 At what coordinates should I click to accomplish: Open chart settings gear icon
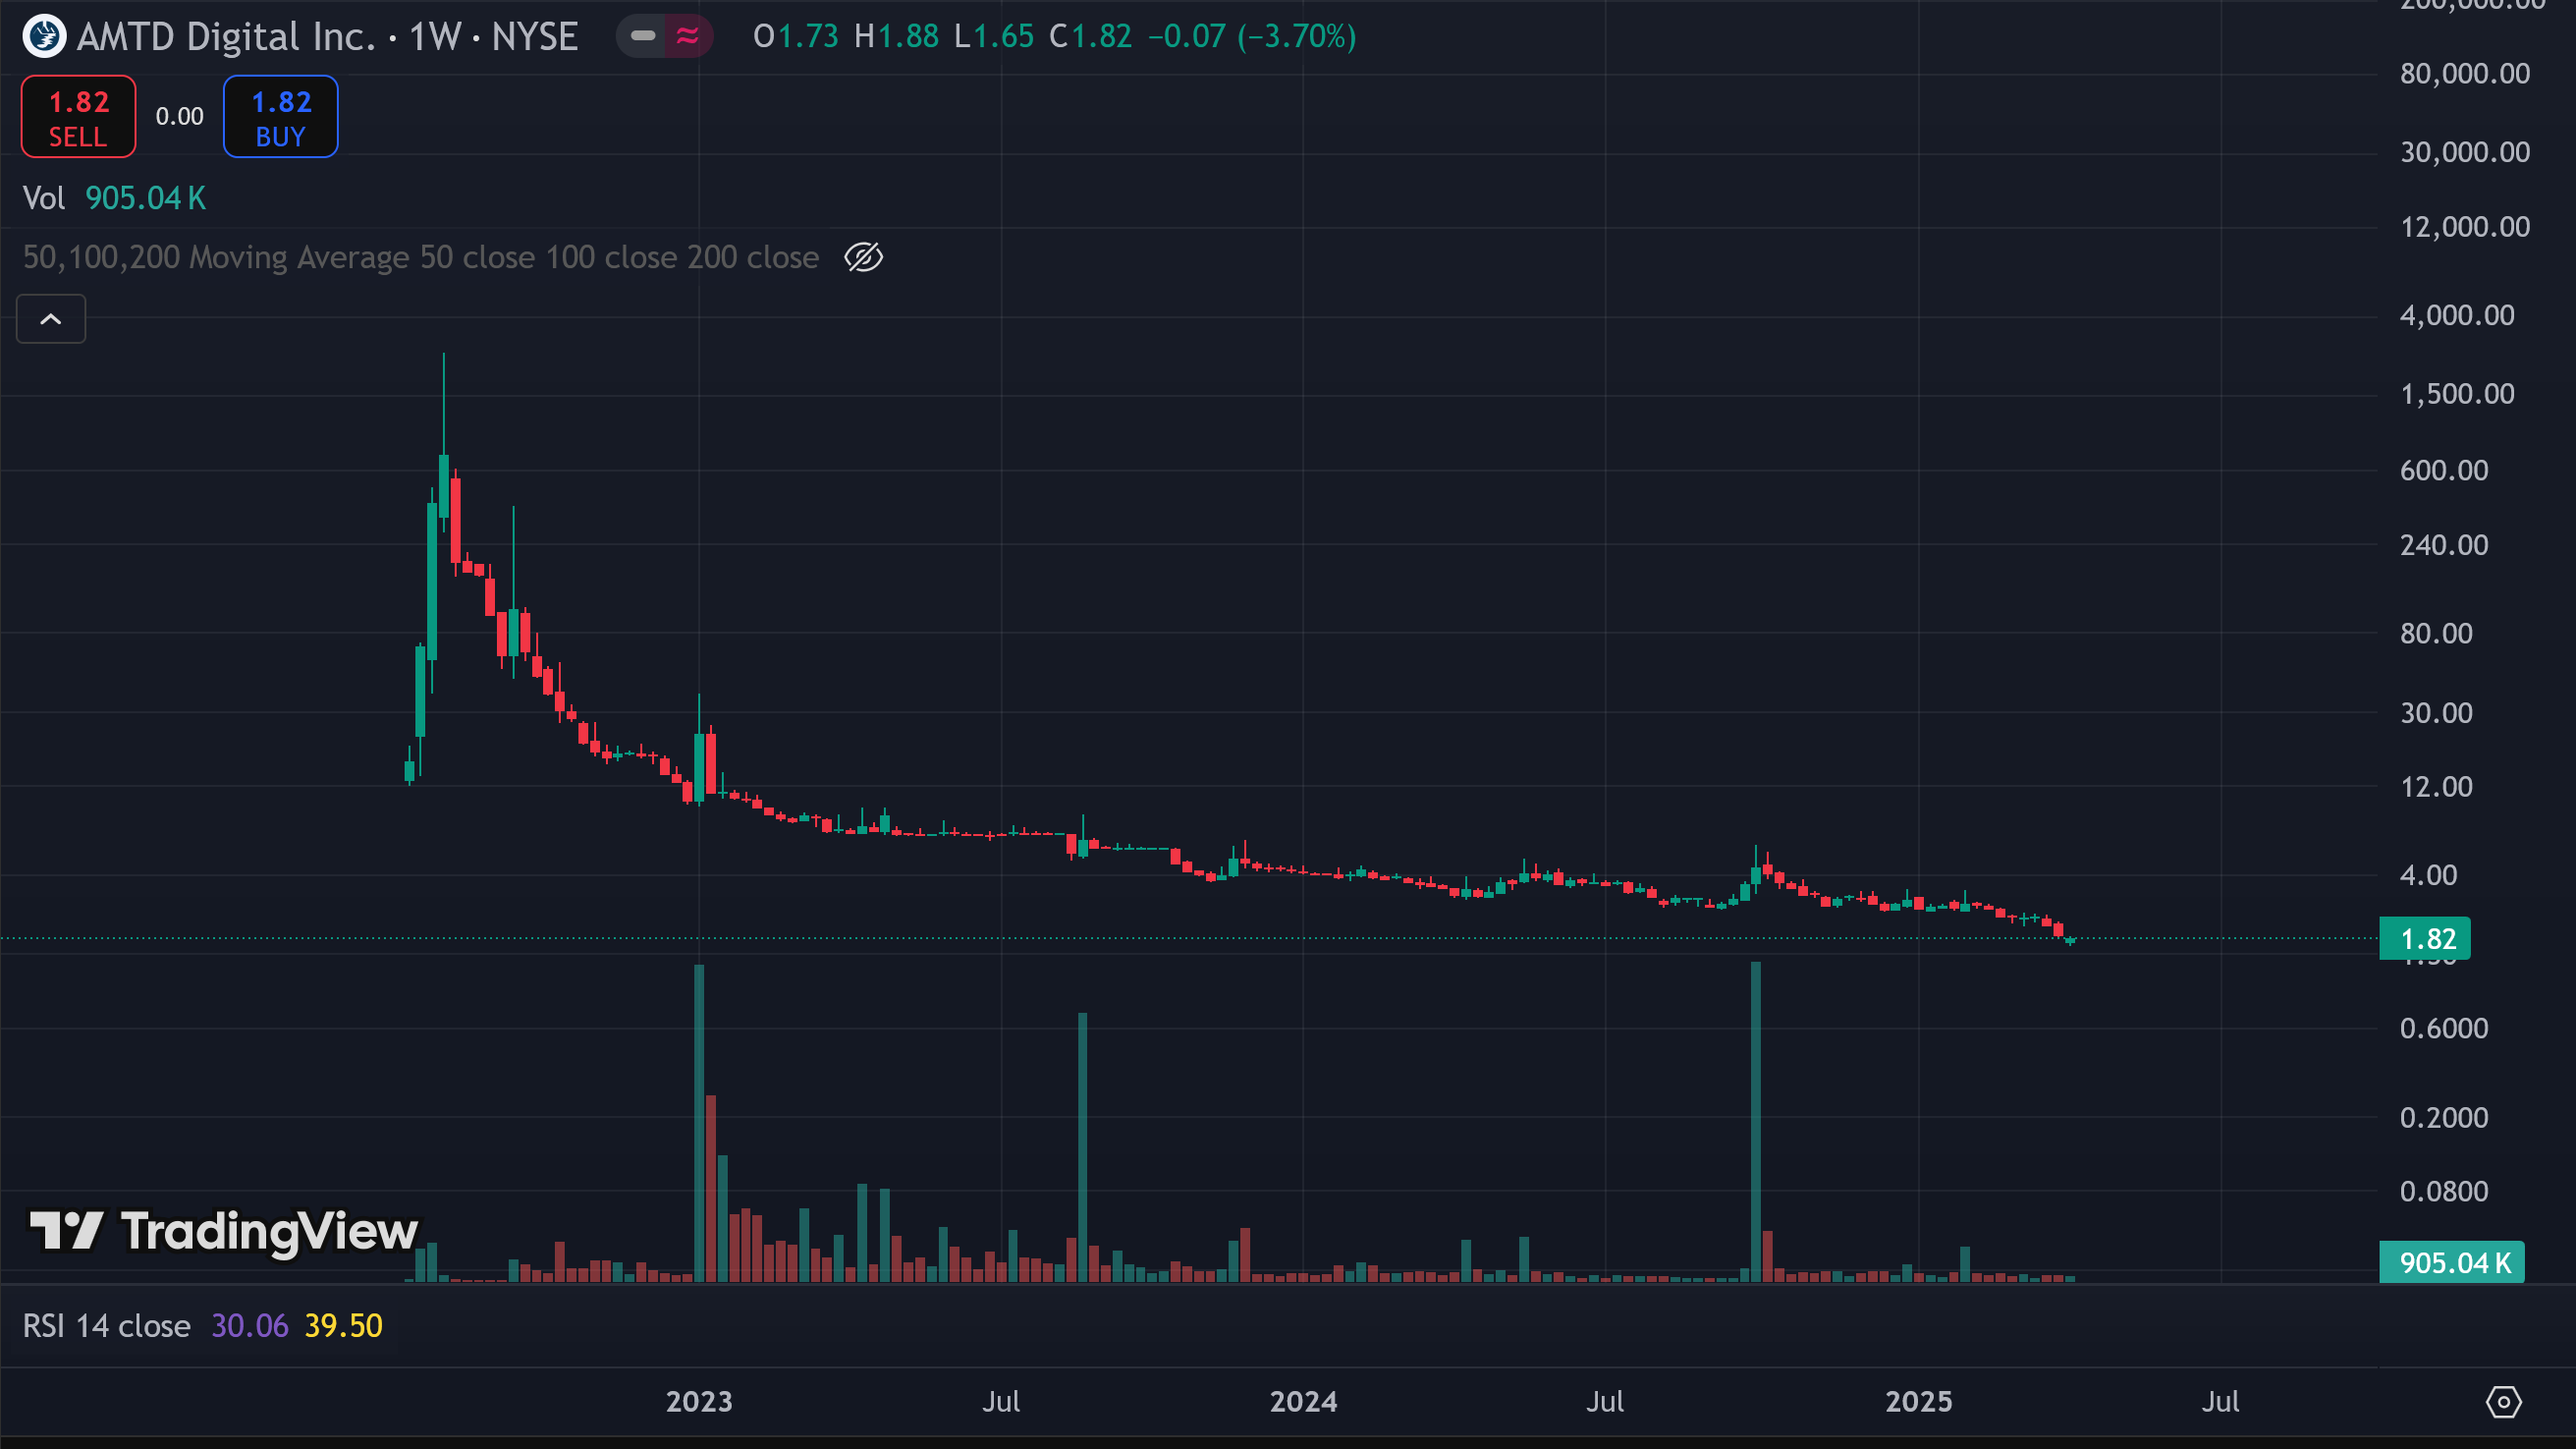(x=2503, y=1402)
